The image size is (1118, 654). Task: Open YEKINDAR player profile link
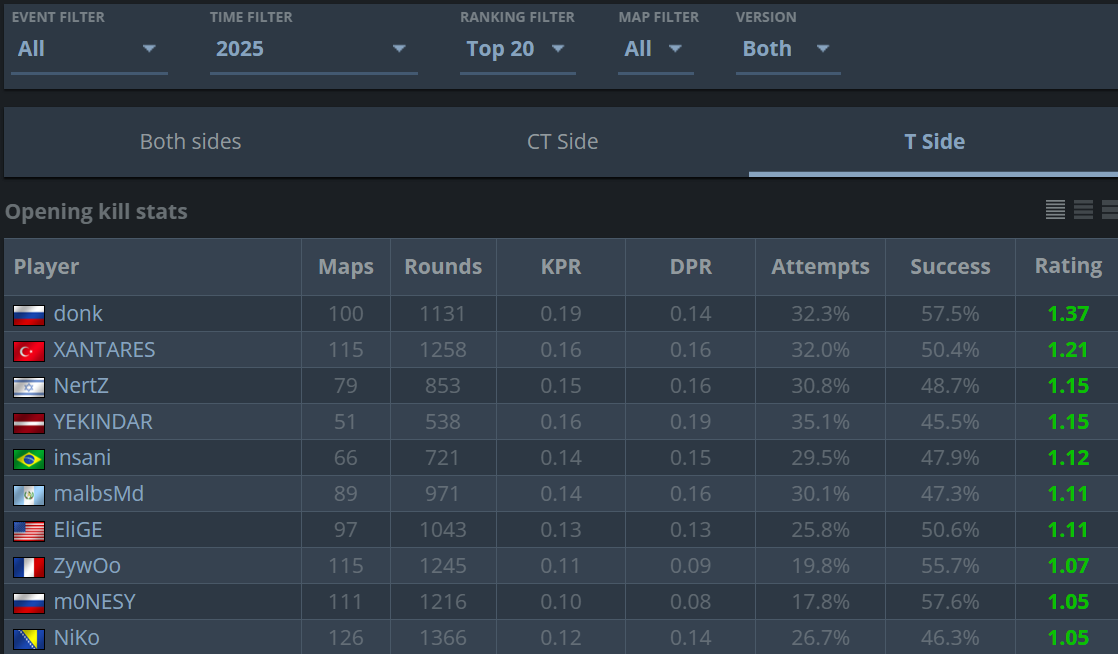coord(103,422)
